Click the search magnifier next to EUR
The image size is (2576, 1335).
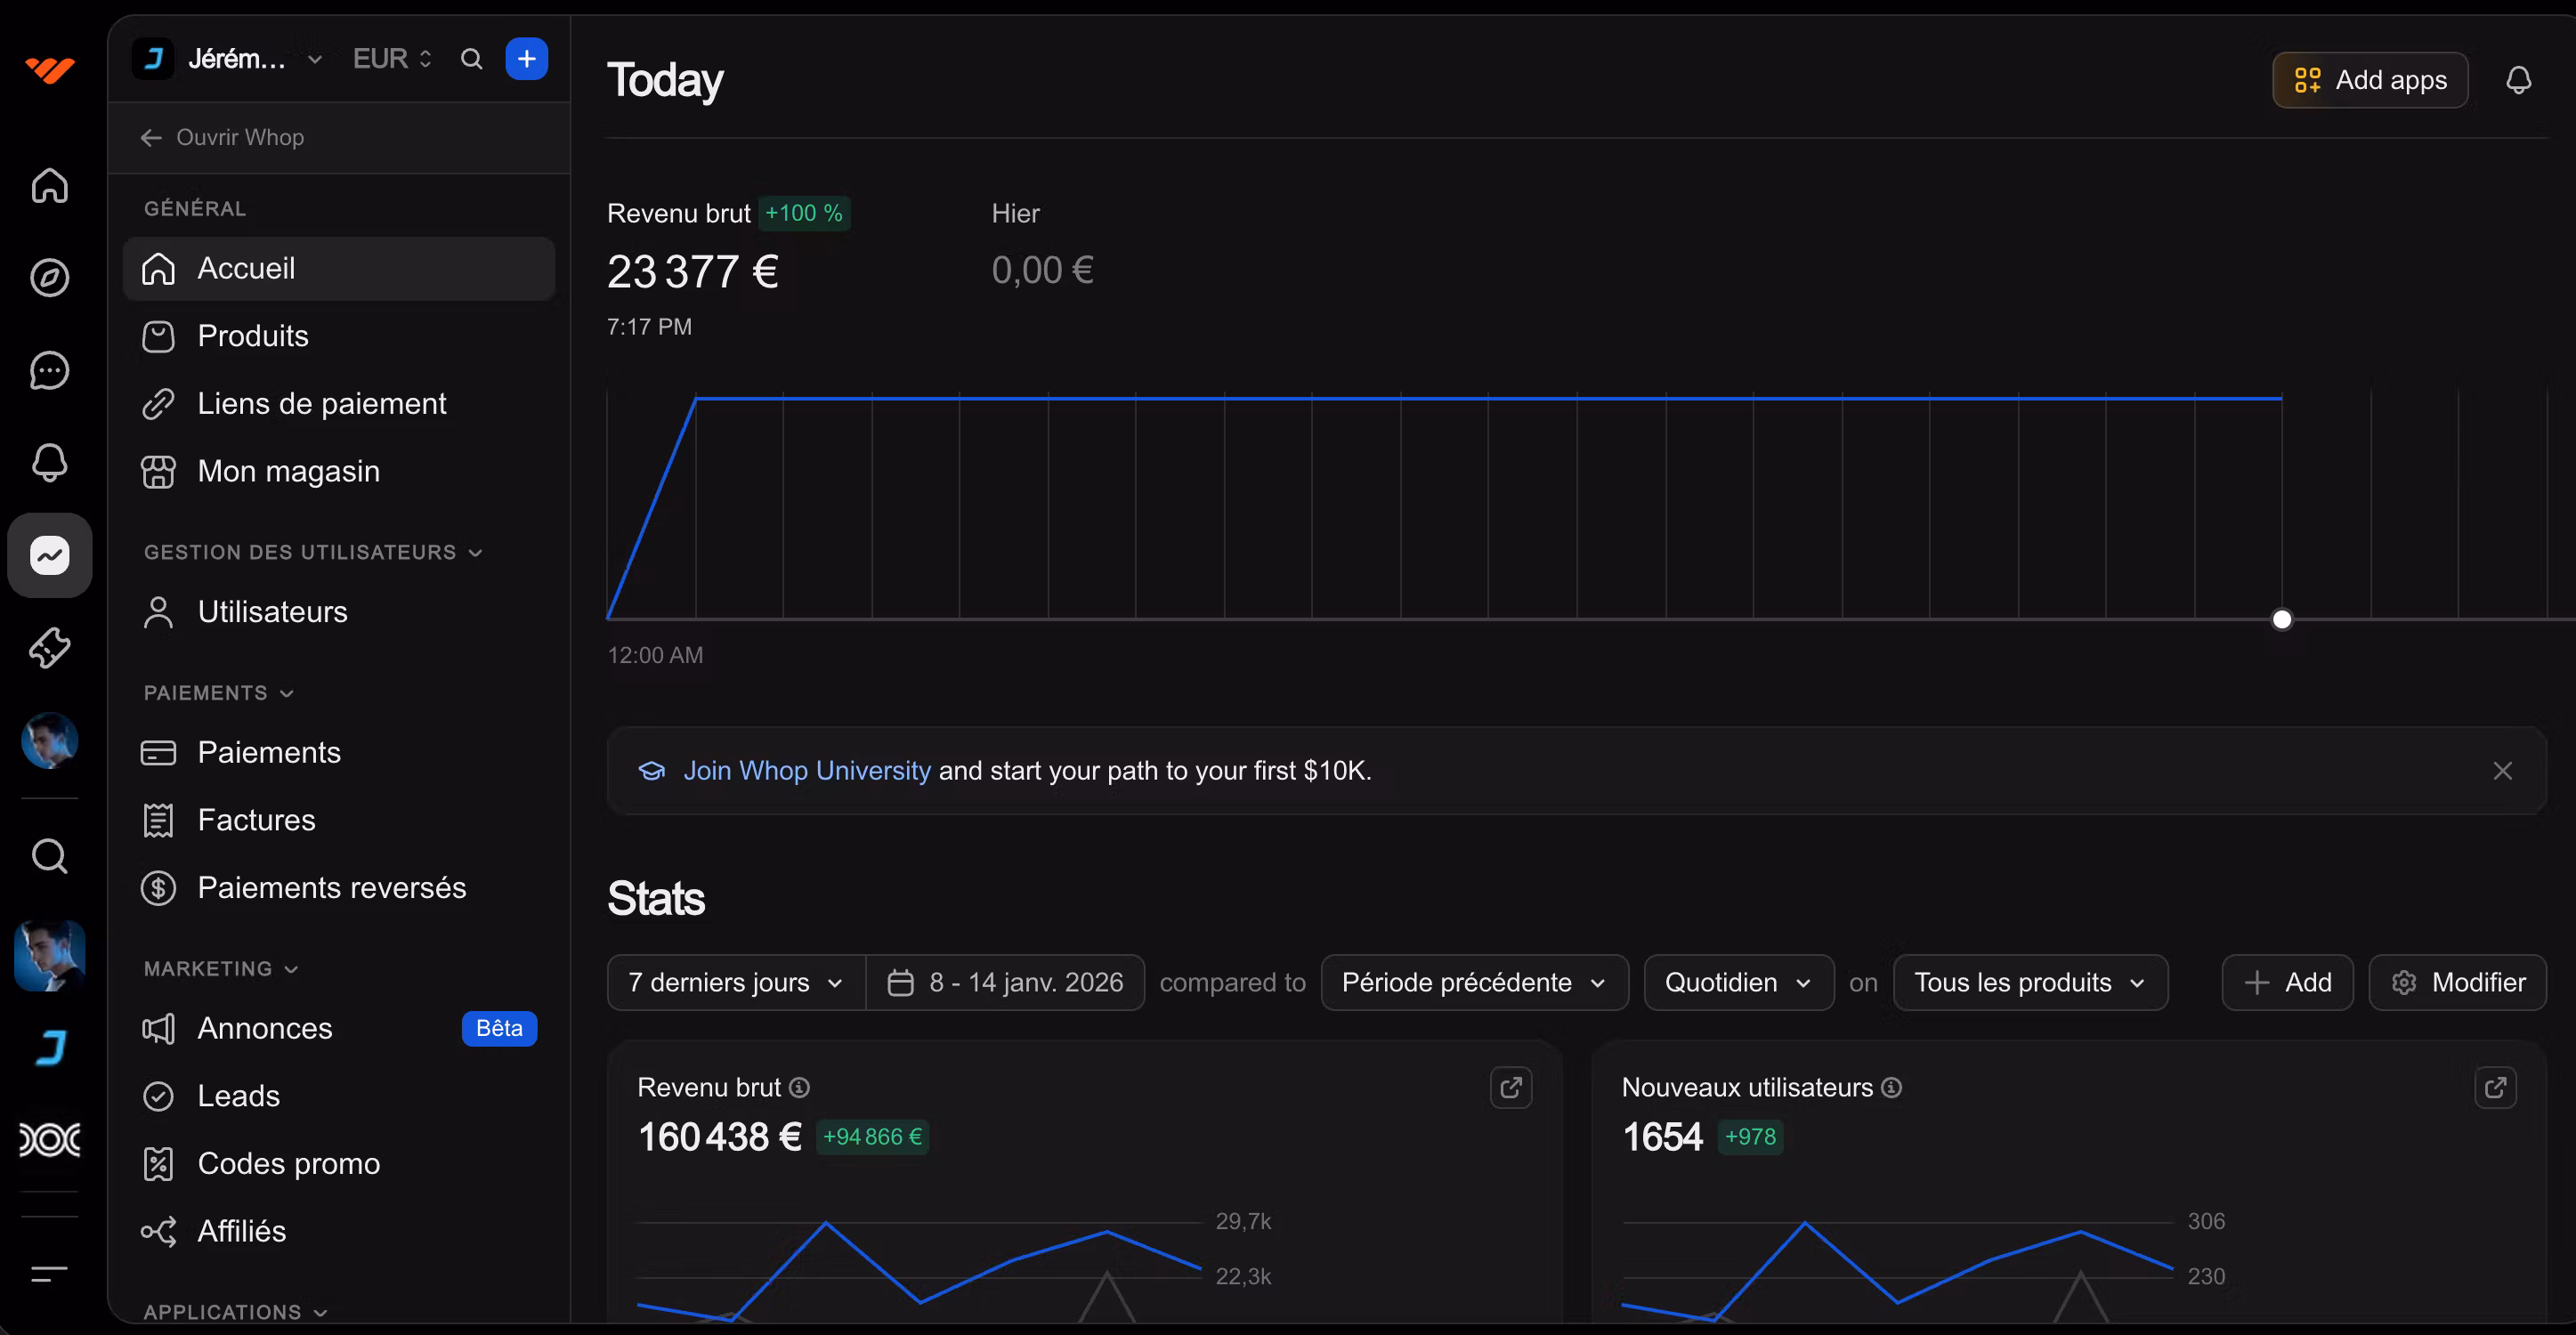pos(471,59)
